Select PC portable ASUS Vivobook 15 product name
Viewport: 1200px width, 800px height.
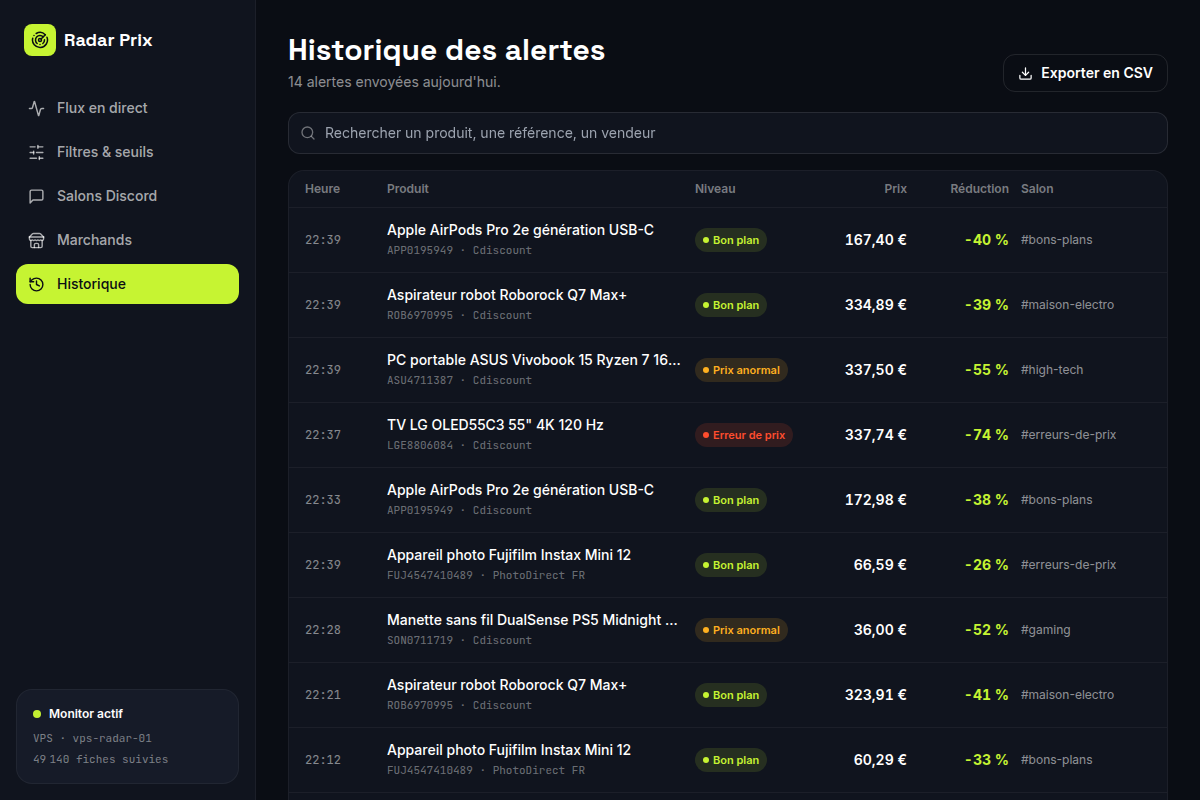tap(533, 360)
